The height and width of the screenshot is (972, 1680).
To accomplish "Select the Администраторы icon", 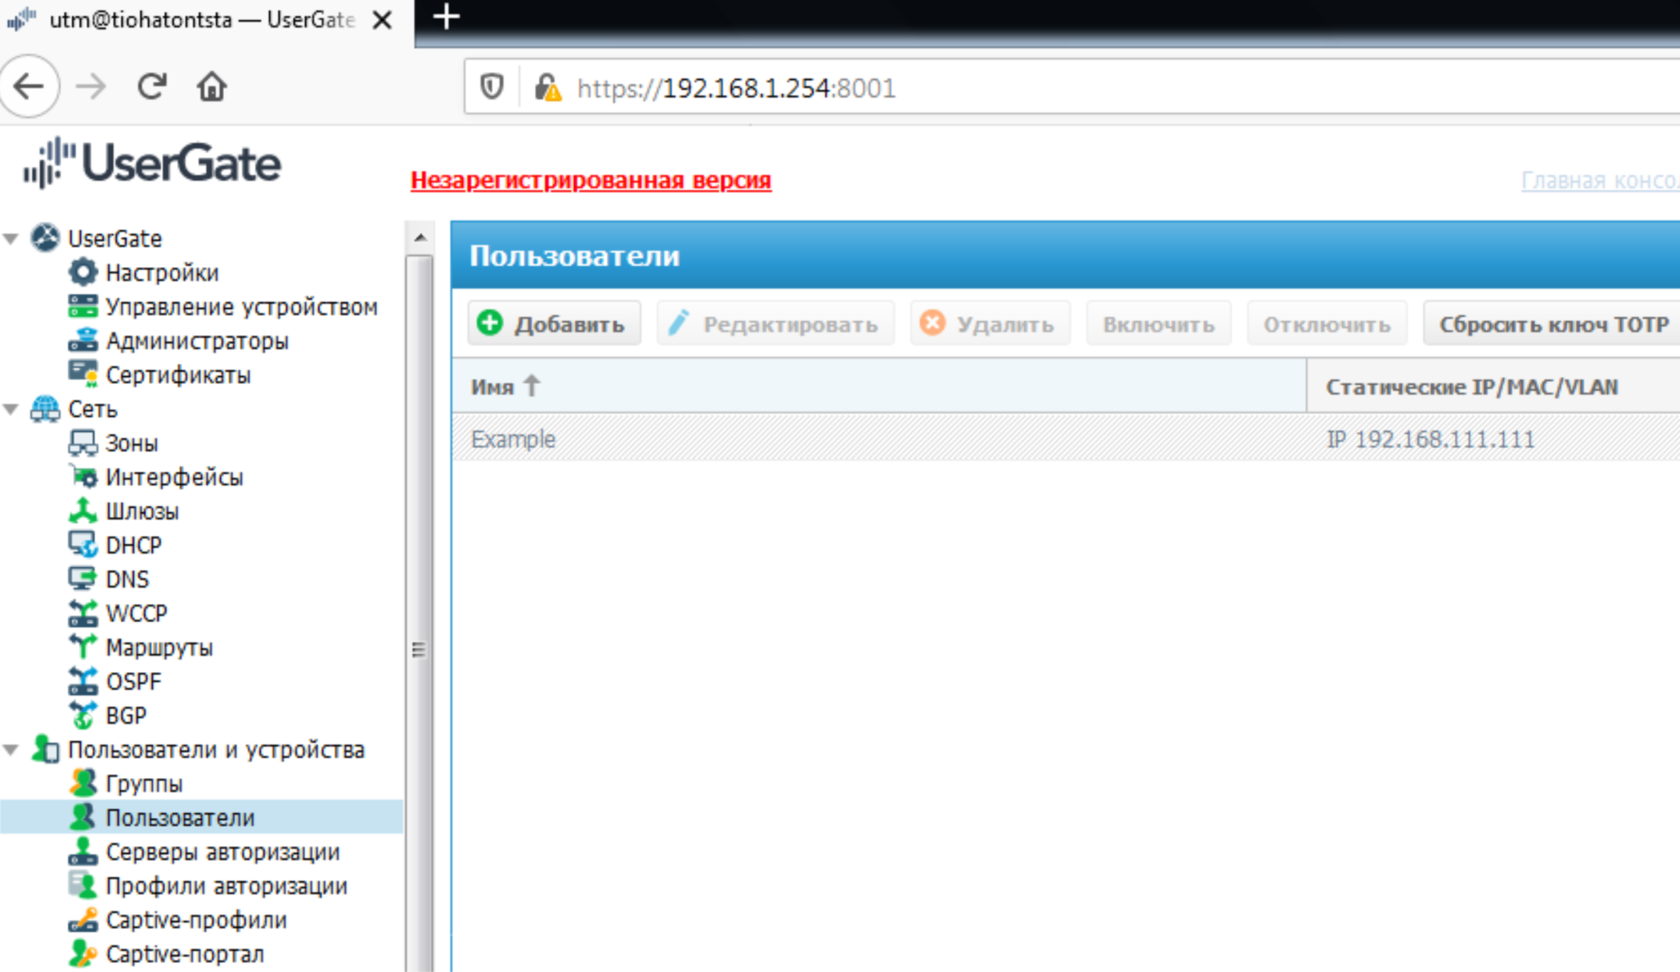I will click(82, 340).
